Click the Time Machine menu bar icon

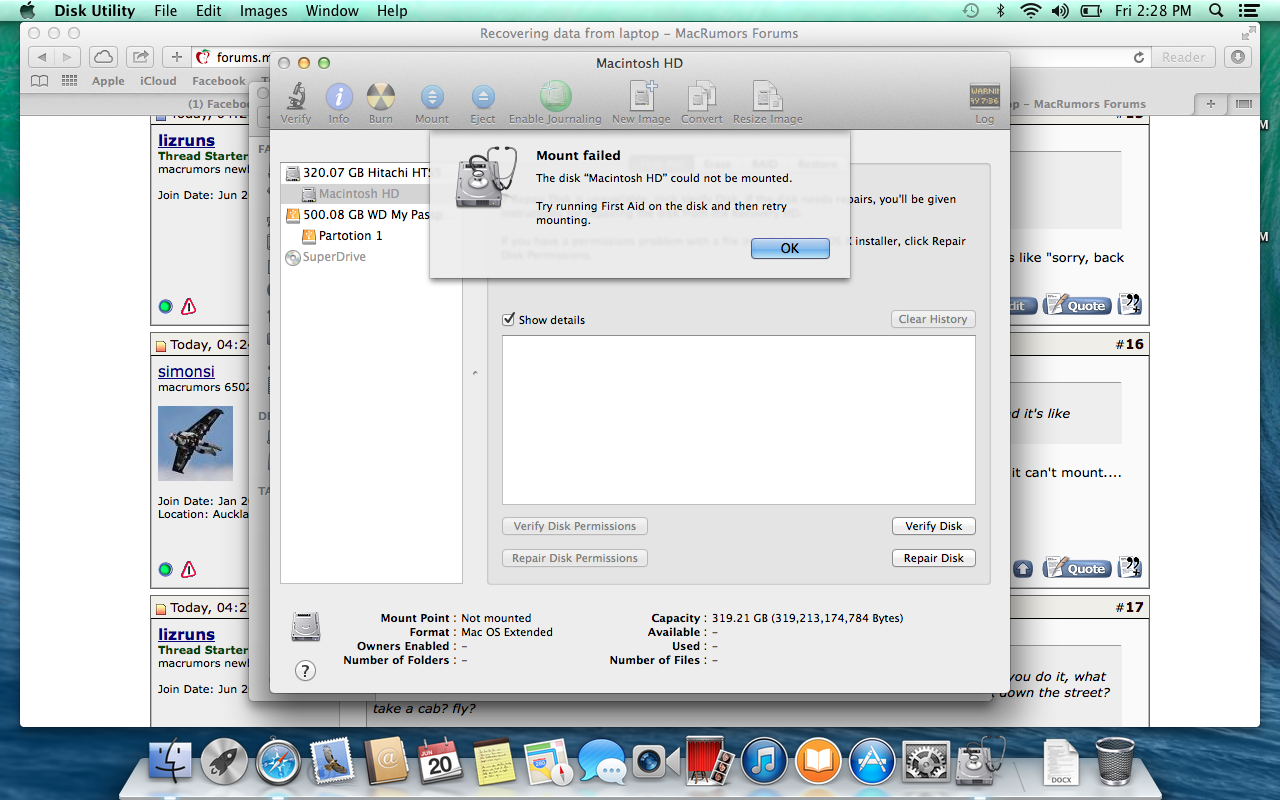pos(970,11)
